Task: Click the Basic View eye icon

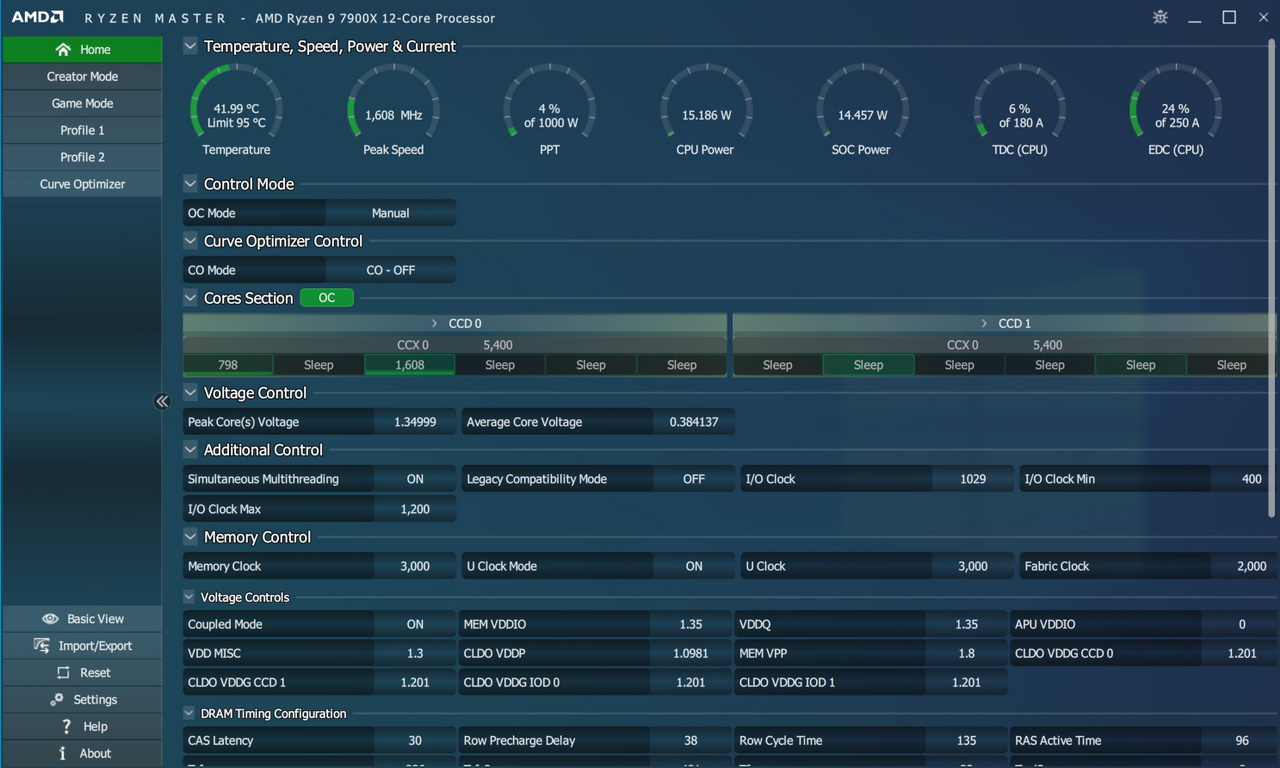Action: [x=50, y=619]
